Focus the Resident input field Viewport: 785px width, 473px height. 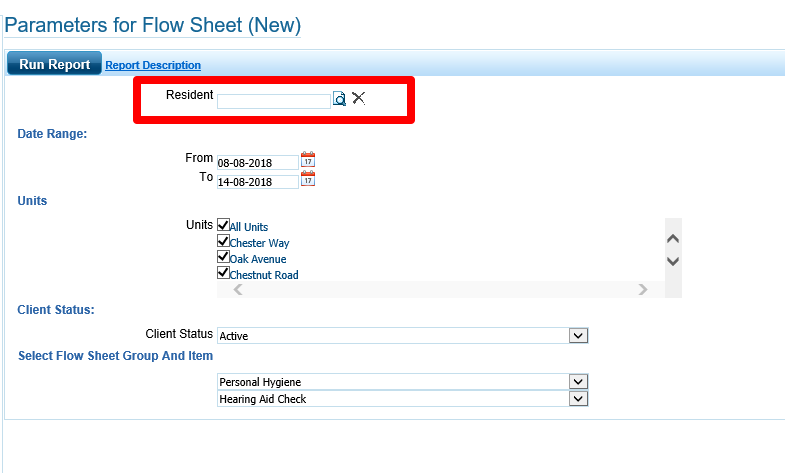pyautogui.click(x=274, y=101)
